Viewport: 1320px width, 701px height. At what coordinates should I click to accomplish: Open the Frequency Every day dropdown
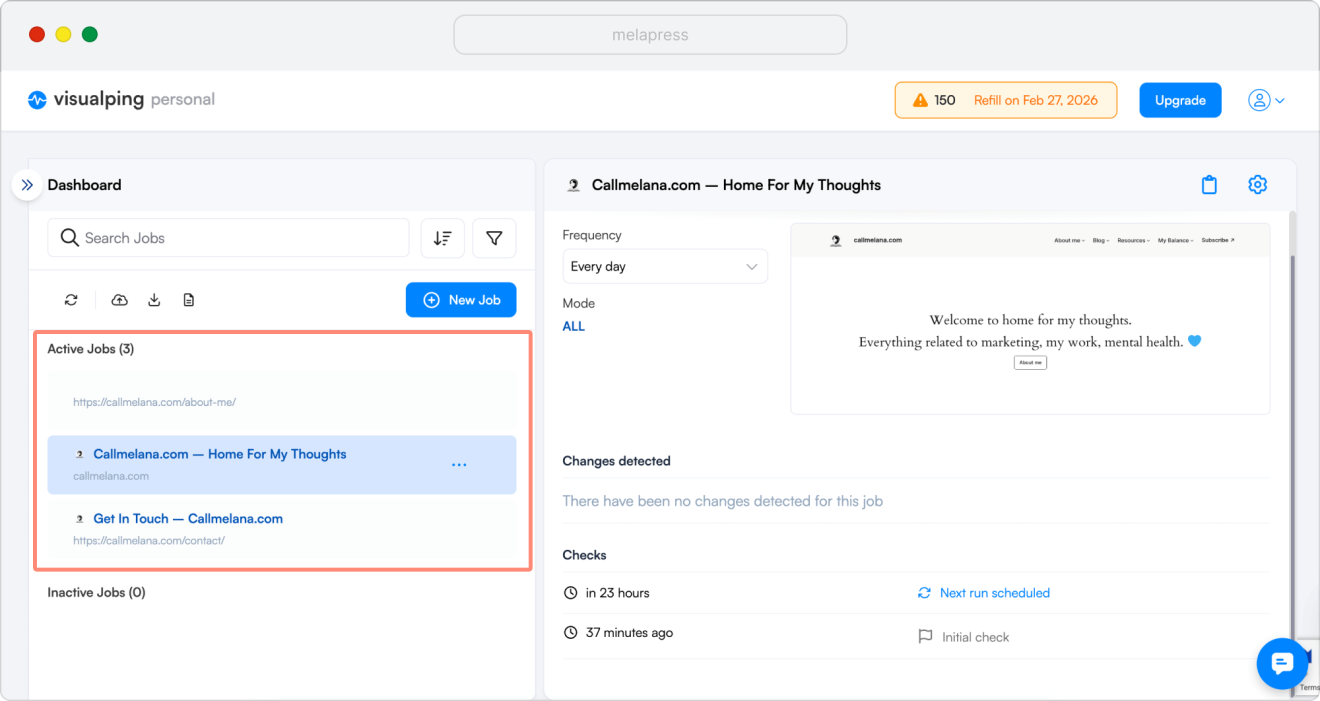pyautogui.click(x=665, y=267)
